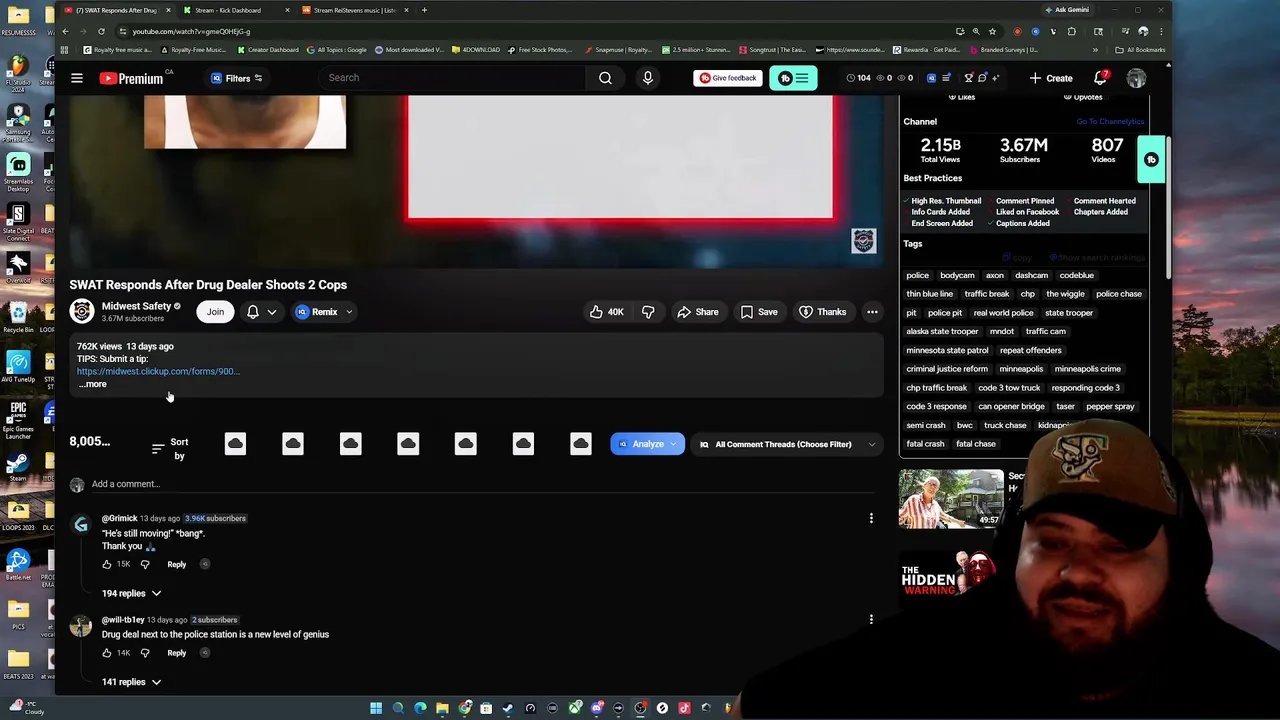Click the search magnifier button

coord(605,78)
